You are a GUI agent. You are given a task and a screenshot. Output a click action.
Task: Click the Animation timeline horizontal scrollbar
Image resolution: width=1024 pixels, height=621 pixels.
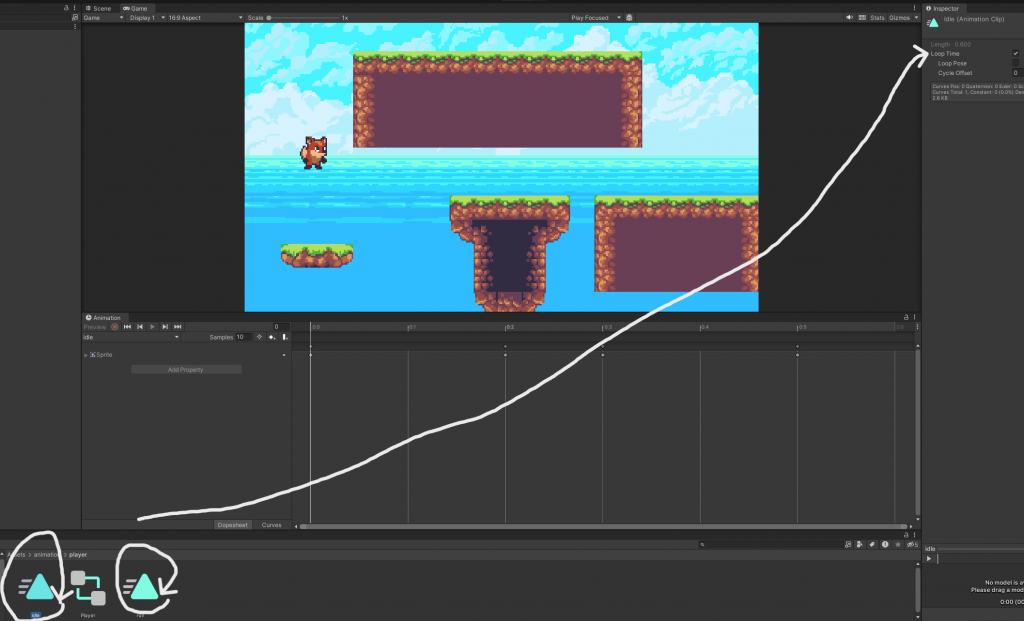604,526
